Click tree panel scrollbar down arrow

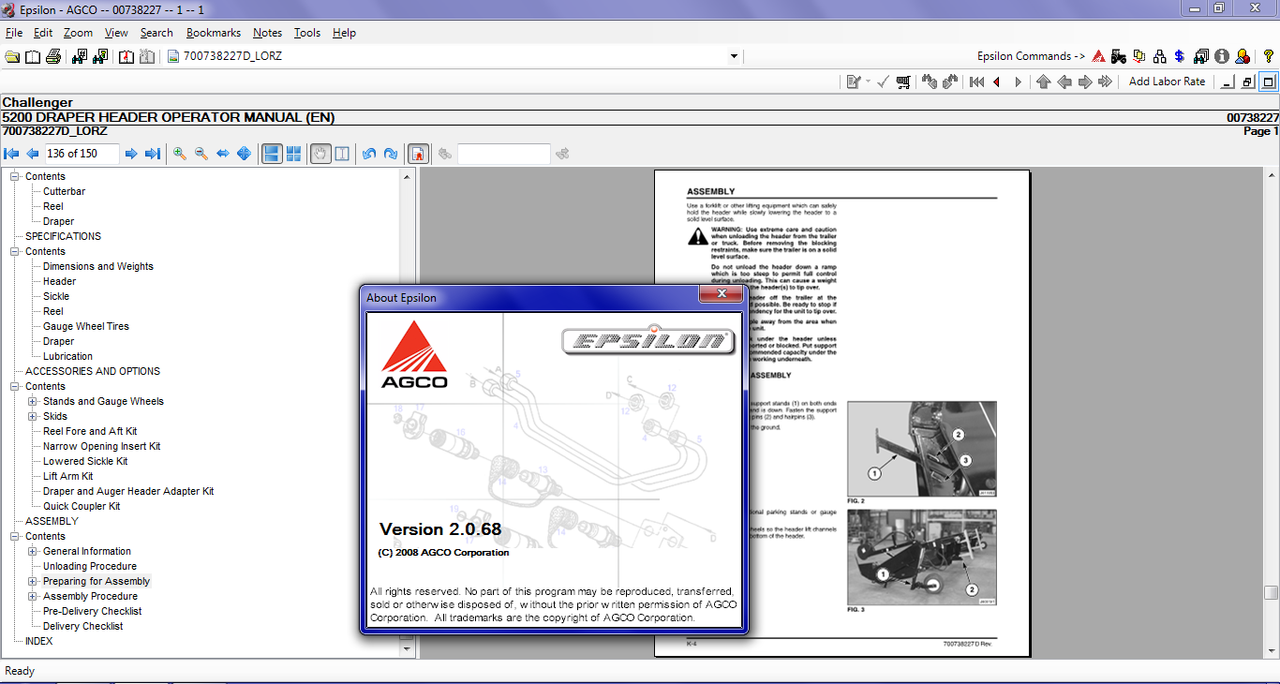[x=406, y=649]
